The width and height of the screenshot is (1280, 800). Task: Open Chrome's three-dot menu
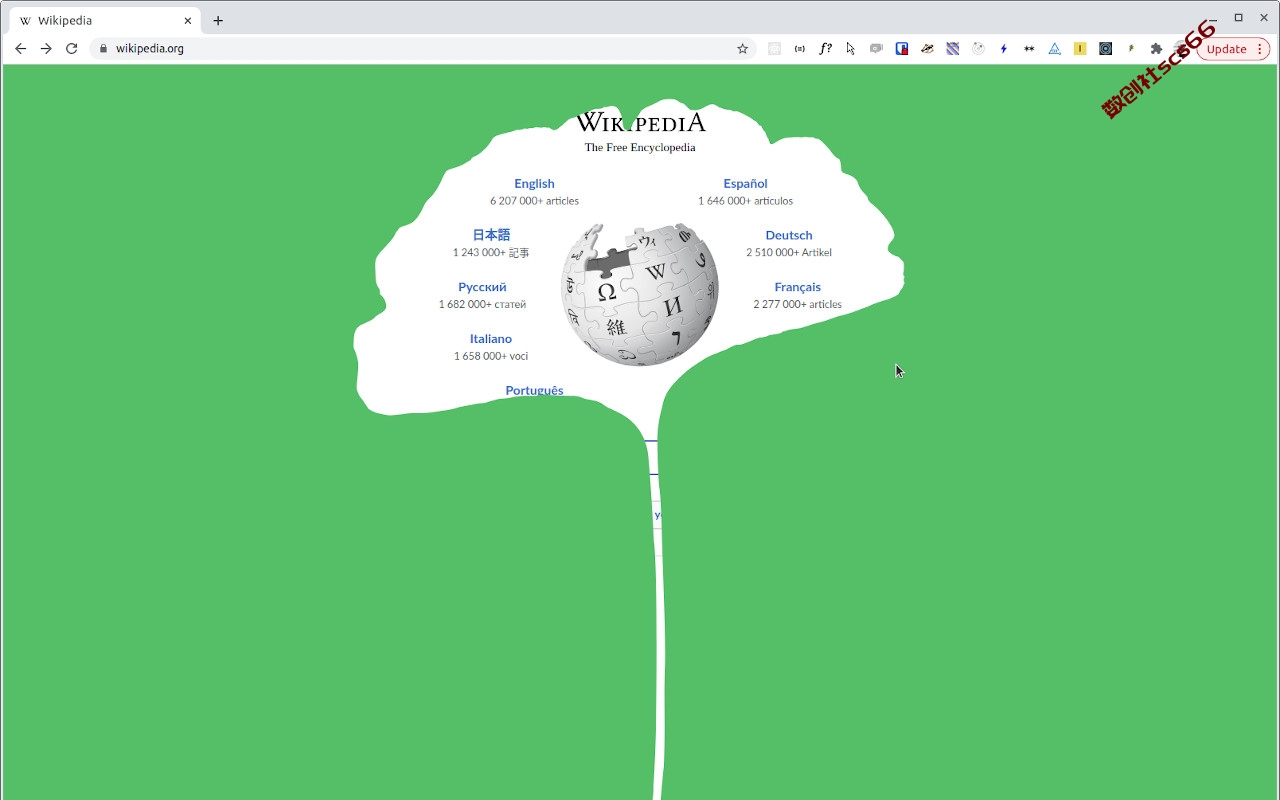coord(1260,49)
